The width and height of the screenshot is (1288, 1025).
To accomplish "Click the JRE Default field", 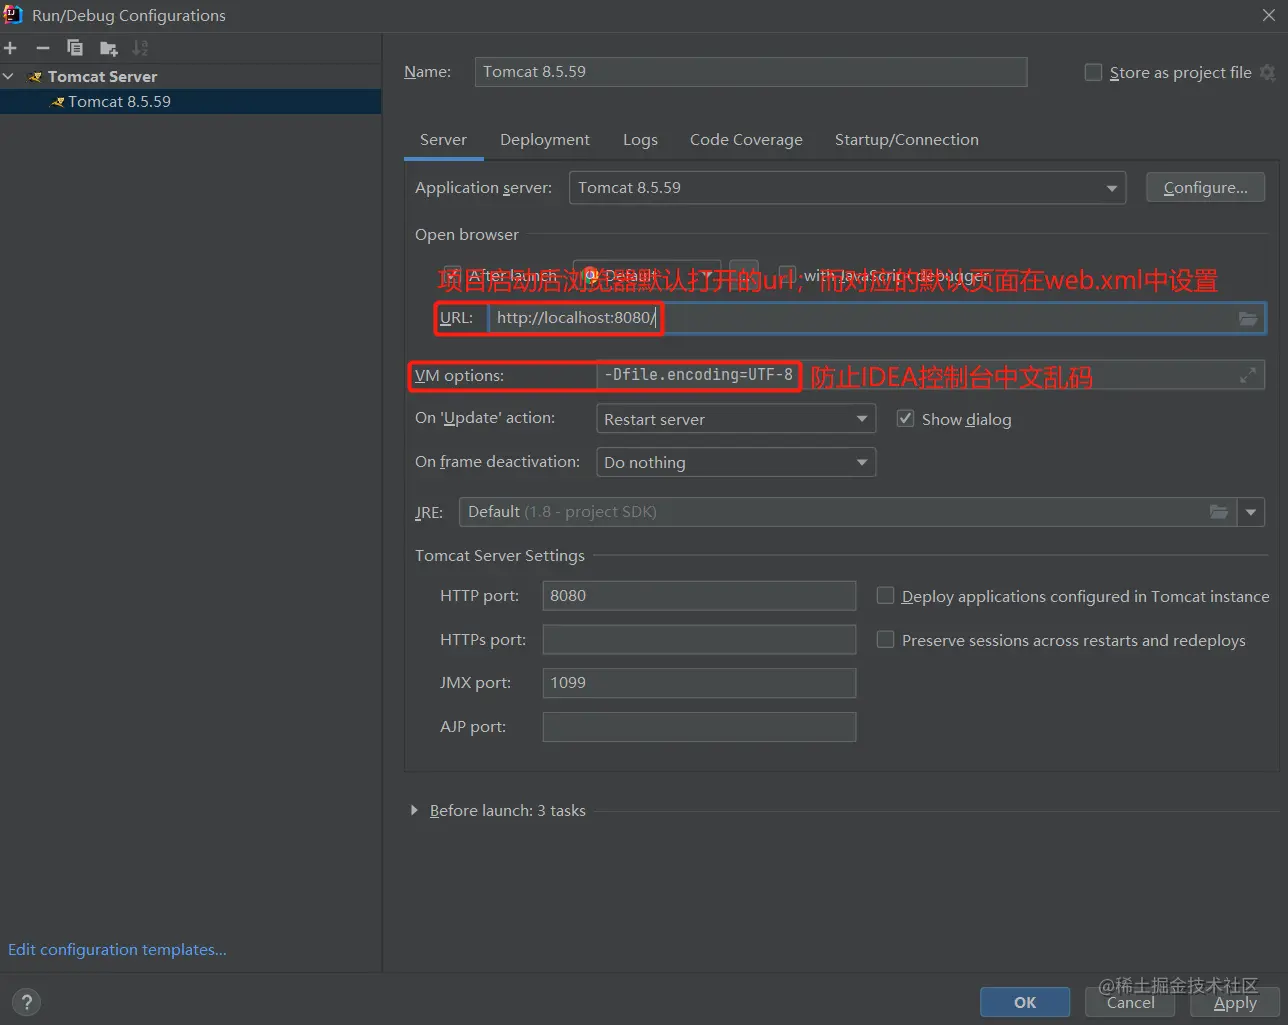I will pos(848,512).
